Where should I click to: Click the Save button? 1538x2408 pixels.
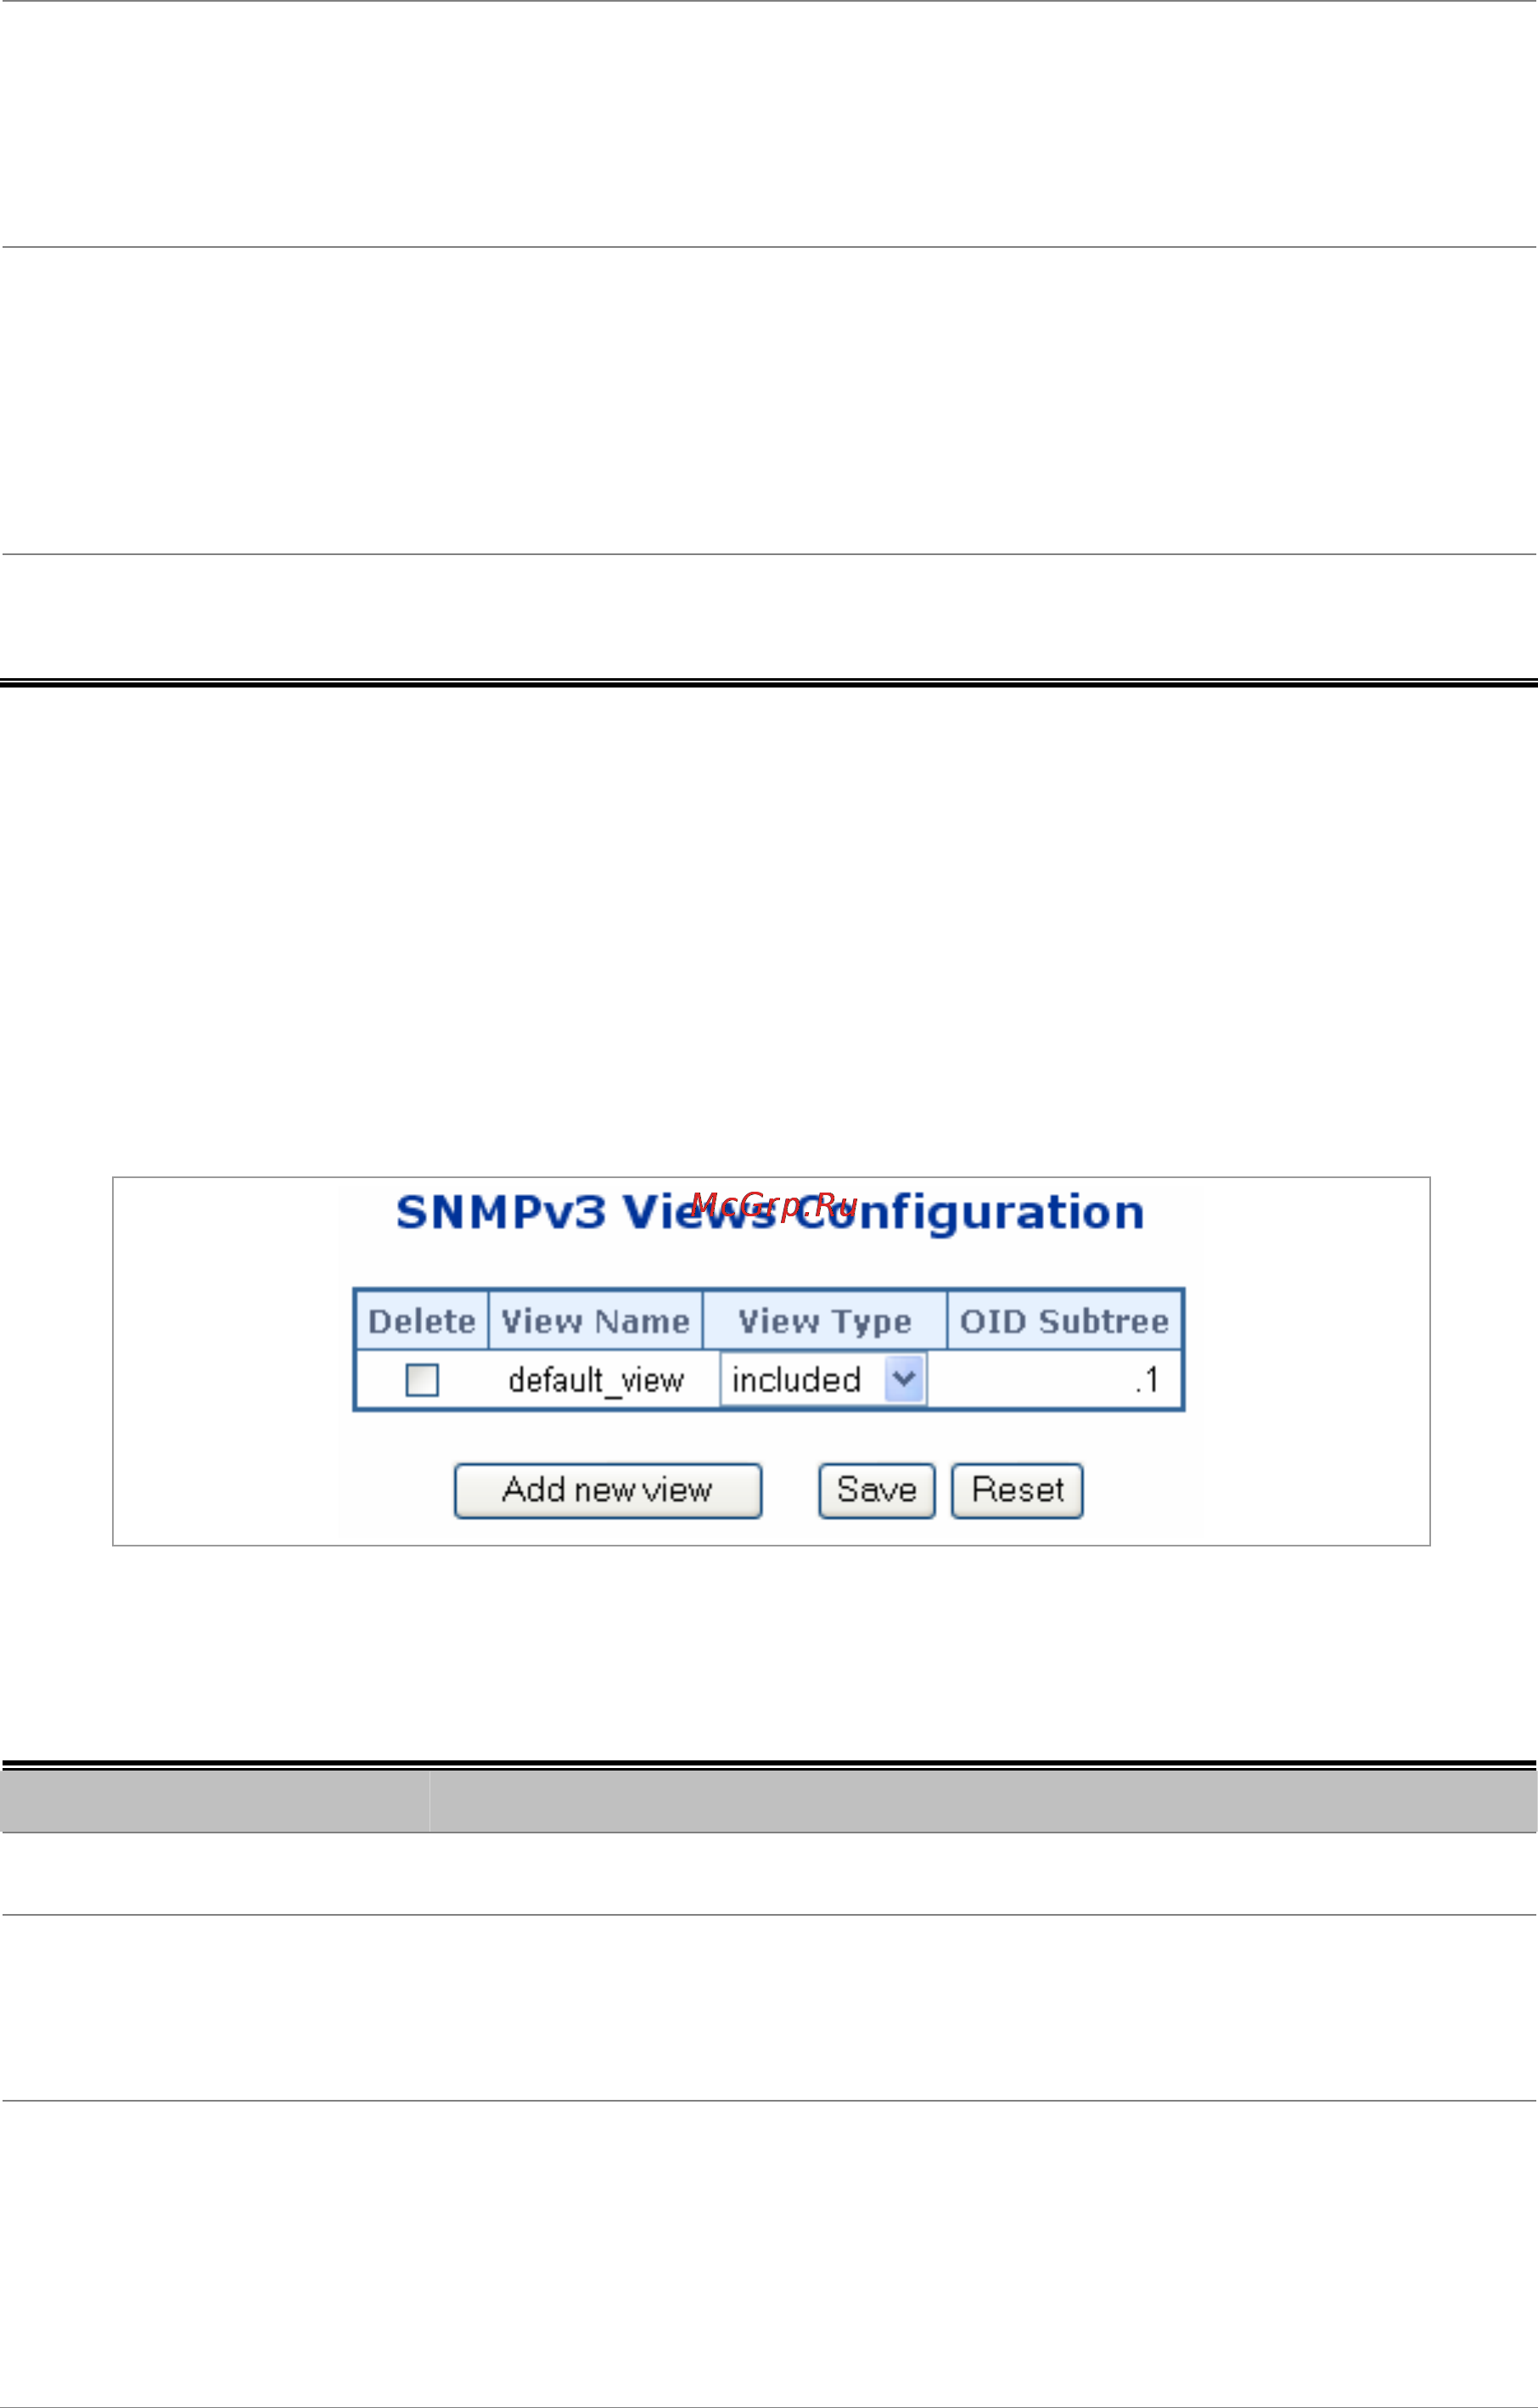(x=877, y=1491)
